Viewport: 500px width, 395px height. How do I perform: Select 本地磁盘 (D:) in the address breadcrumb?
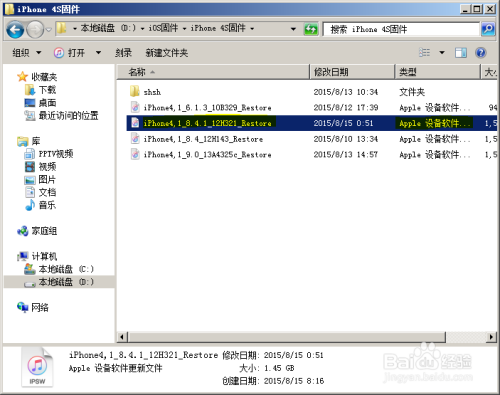[x=108, y=28]
